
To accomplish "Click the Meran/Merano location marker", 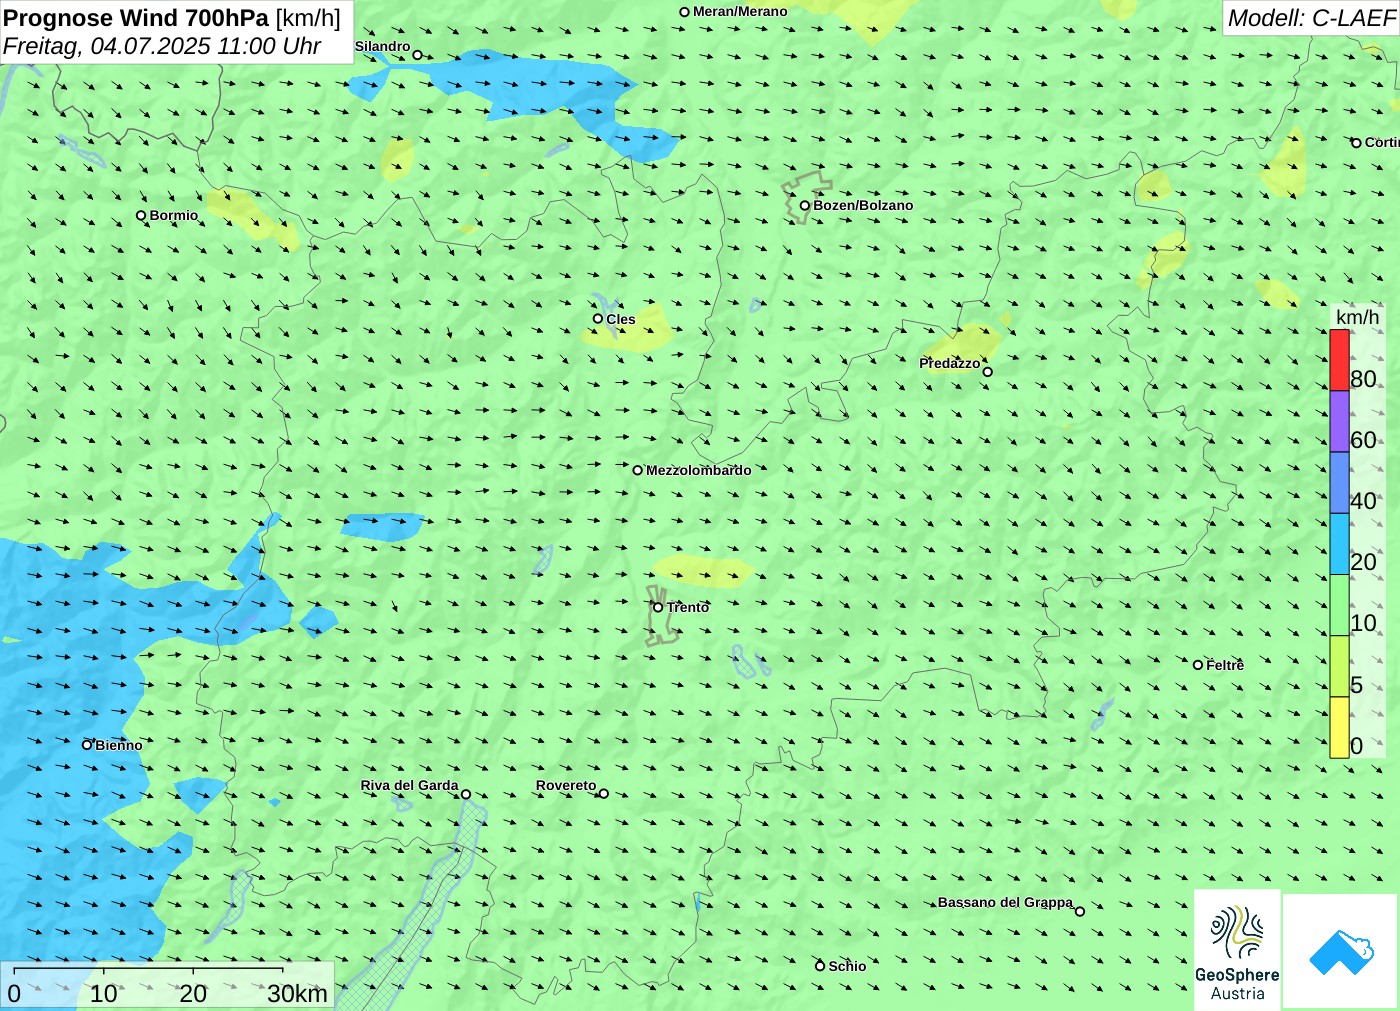I will [x=685, y=12].
